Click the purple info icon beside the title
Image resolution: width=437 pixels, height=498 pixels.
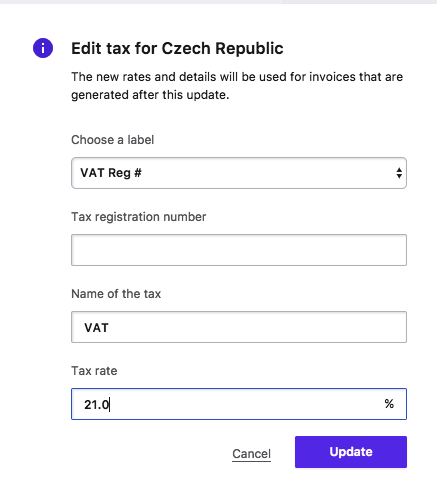(43, 48)
